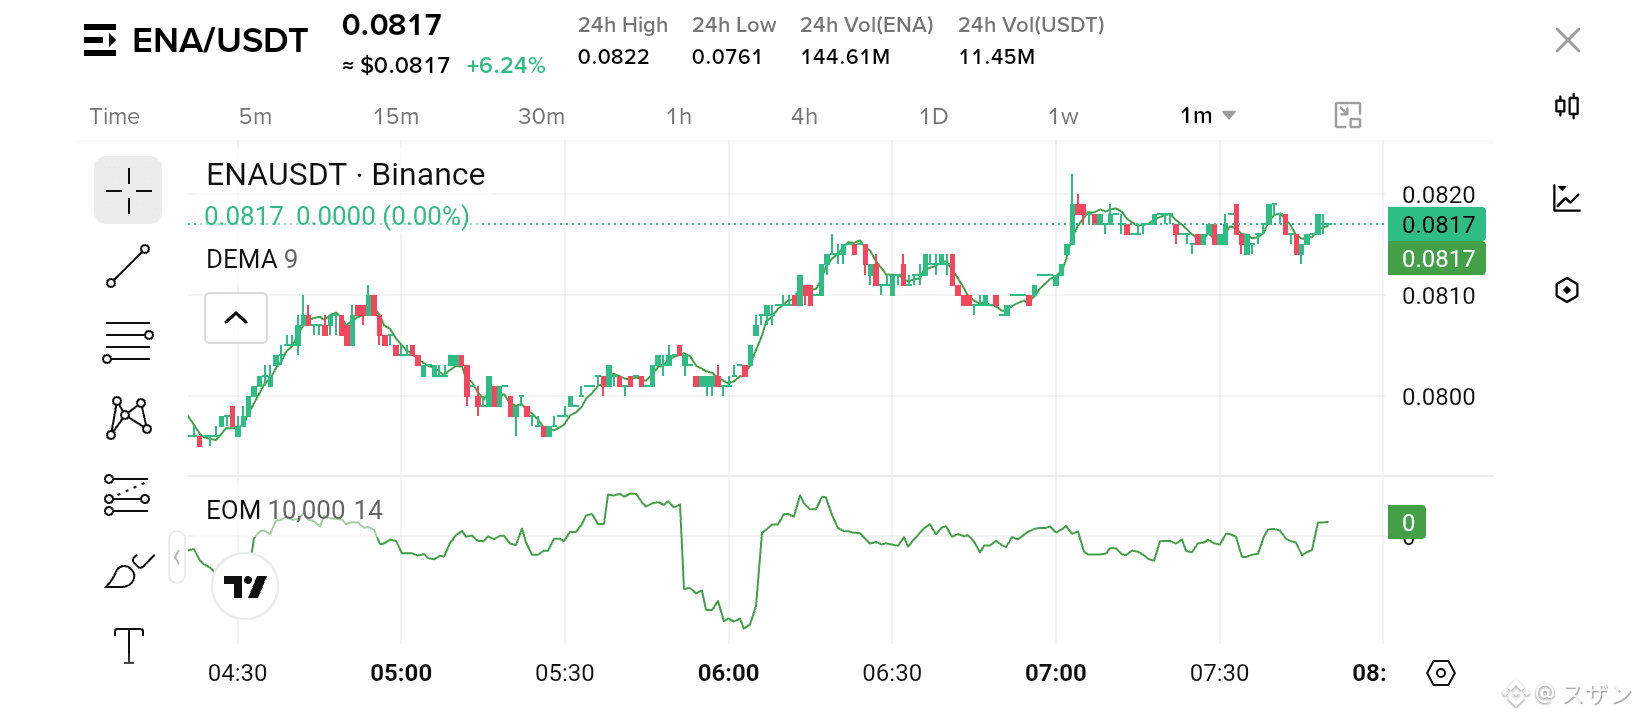Select the crosshair cursor tool
The height and width of the screenshot is (720, 1640).
(x=128, y=190)
